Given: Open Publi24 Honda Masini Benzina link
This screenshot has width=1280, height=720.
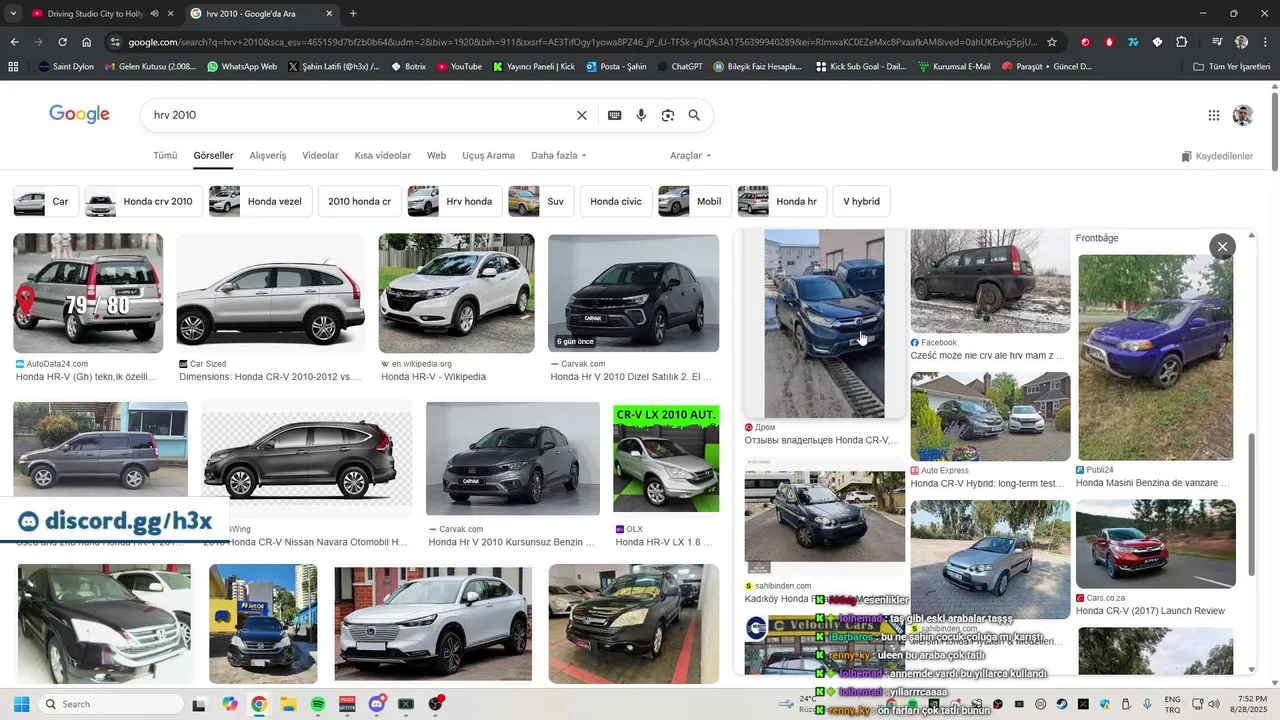Looking at the screenshot, I should (1153, 483).
